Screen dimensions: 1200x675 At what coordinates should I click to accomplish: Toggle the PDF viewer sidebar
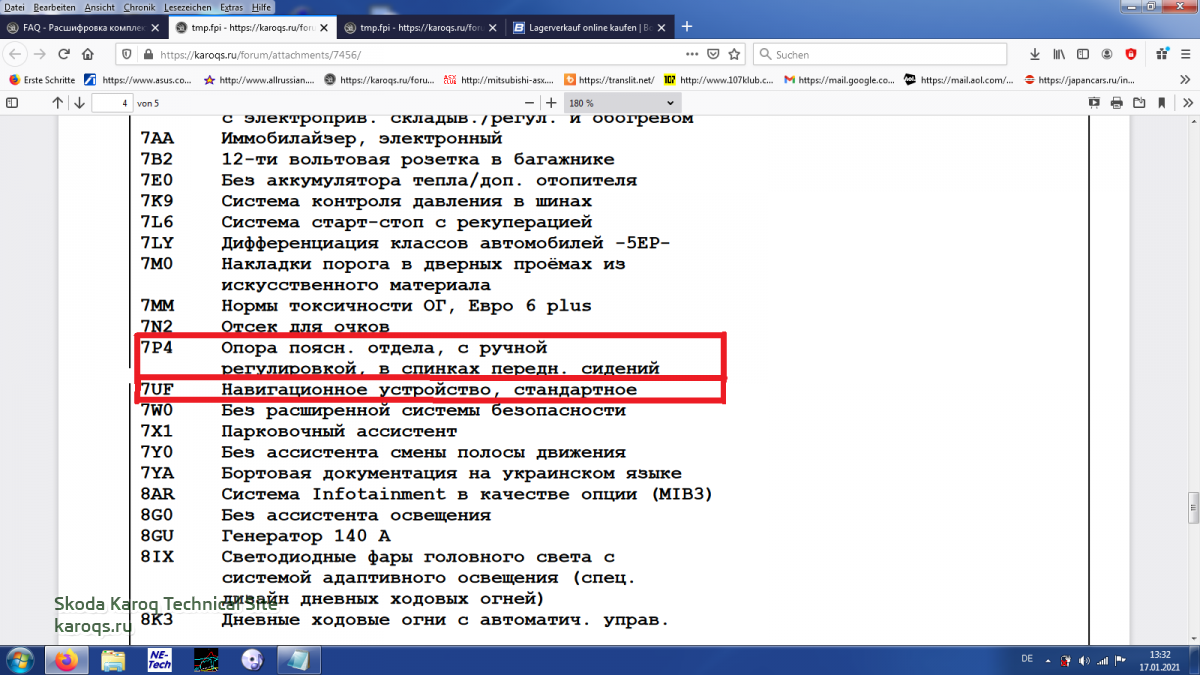11,102
